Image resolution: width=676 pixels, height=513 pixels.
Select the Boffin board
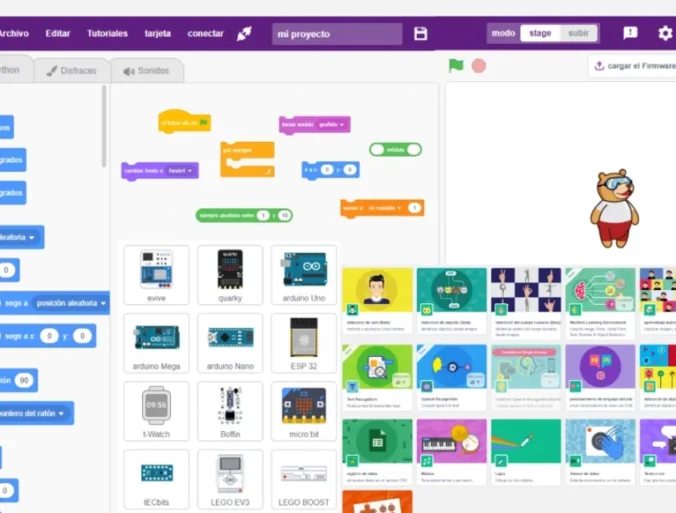[x=230, y=411]
